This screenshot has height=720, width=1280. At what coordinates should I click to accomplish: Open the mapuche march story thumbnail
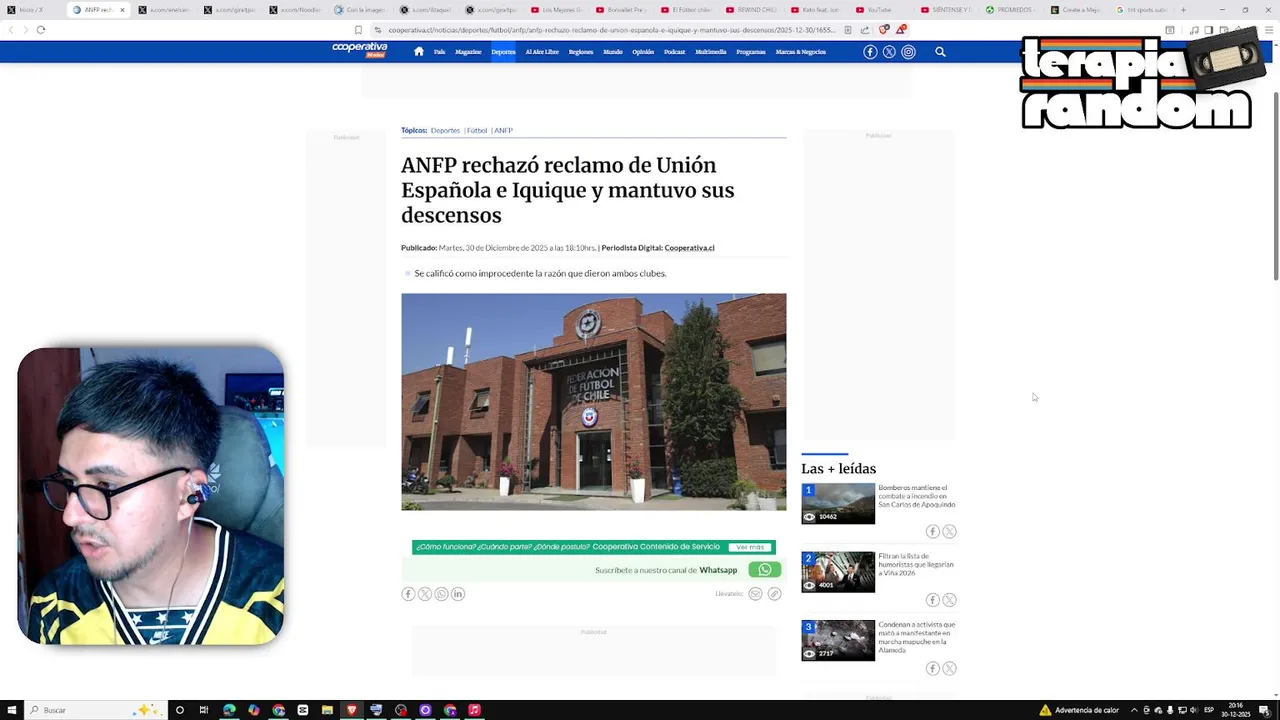pyautogui.click(x=838, y=640)
